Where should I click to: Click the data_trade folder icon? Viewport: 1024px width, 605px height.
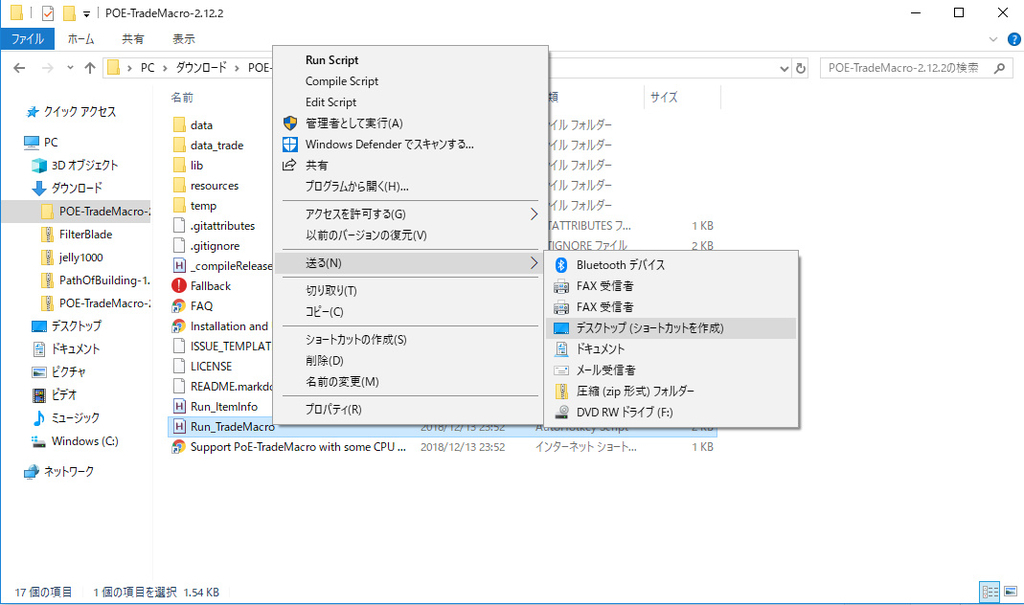click(x=180, y=145)
